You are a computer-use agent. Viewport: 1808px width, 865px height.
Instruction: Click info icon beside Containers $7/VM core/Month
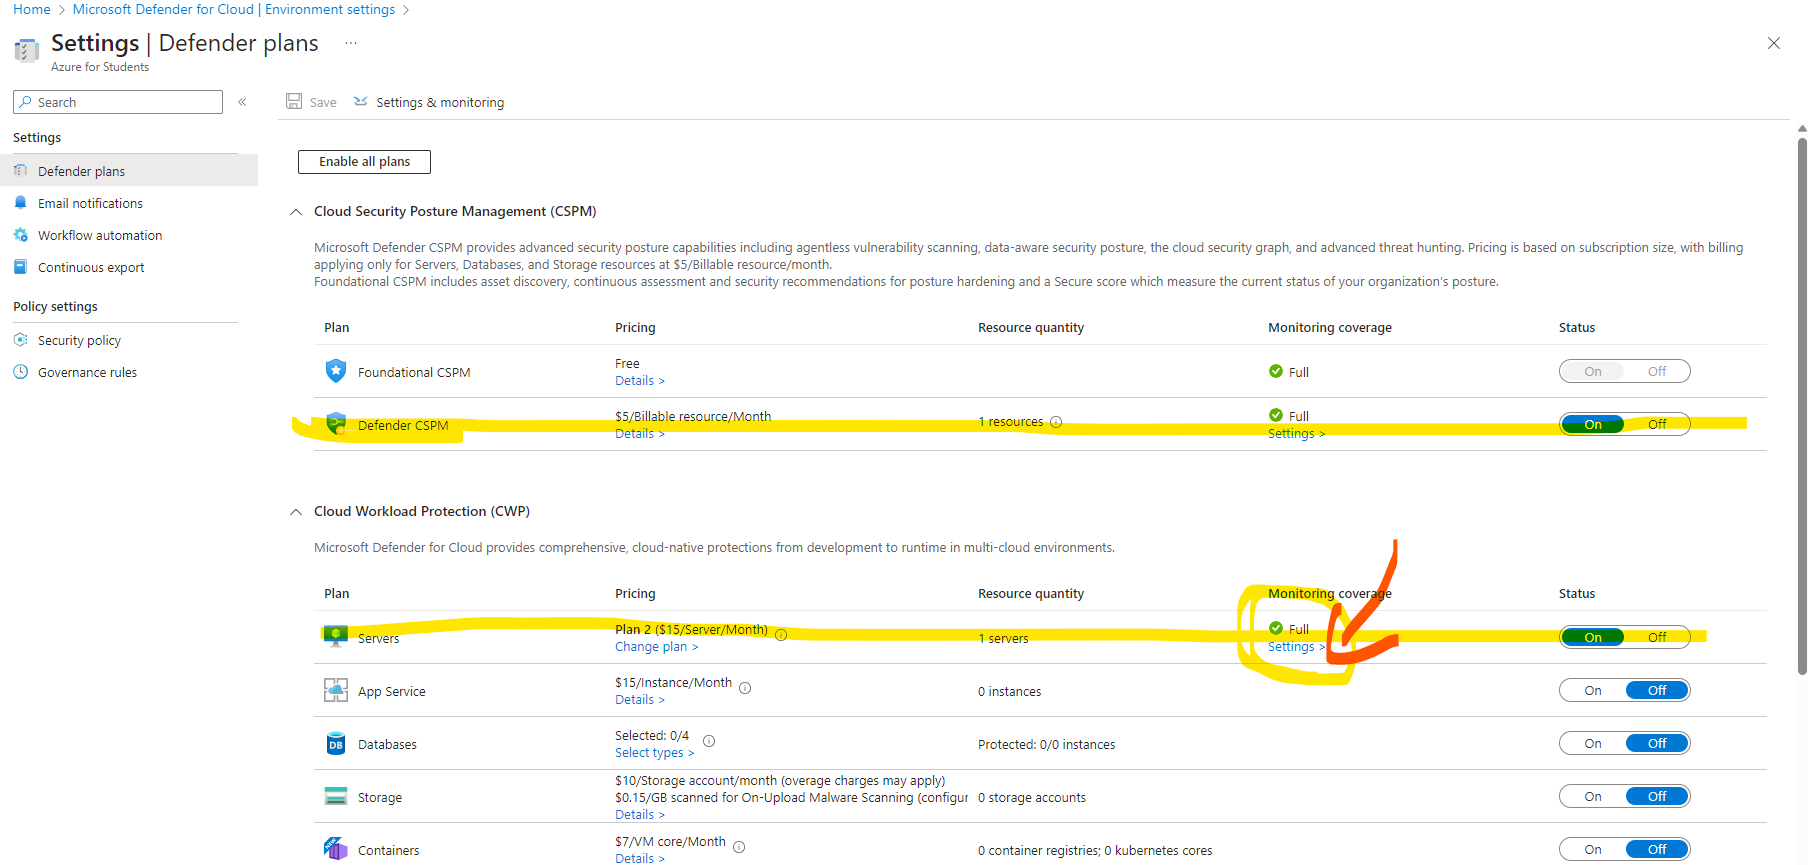pos(739,847)
